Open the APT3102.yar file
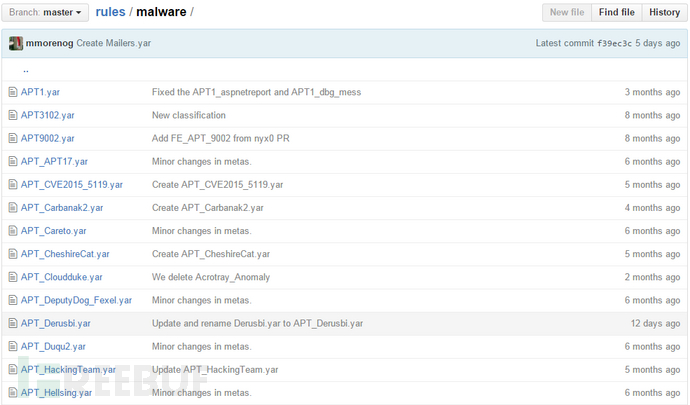Viewport: 690px width, 405px height. pos(48,115)
